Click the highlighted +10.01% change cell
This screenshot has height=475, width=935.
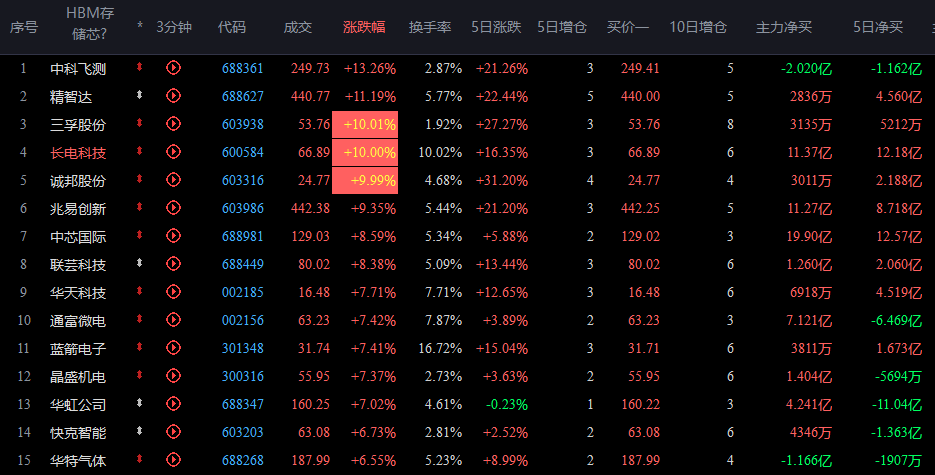pos(365,125)
